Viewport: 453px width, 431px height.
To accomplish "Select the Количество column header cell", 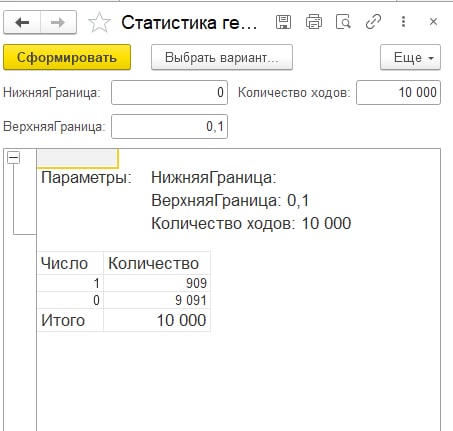I will coord(157,263).
